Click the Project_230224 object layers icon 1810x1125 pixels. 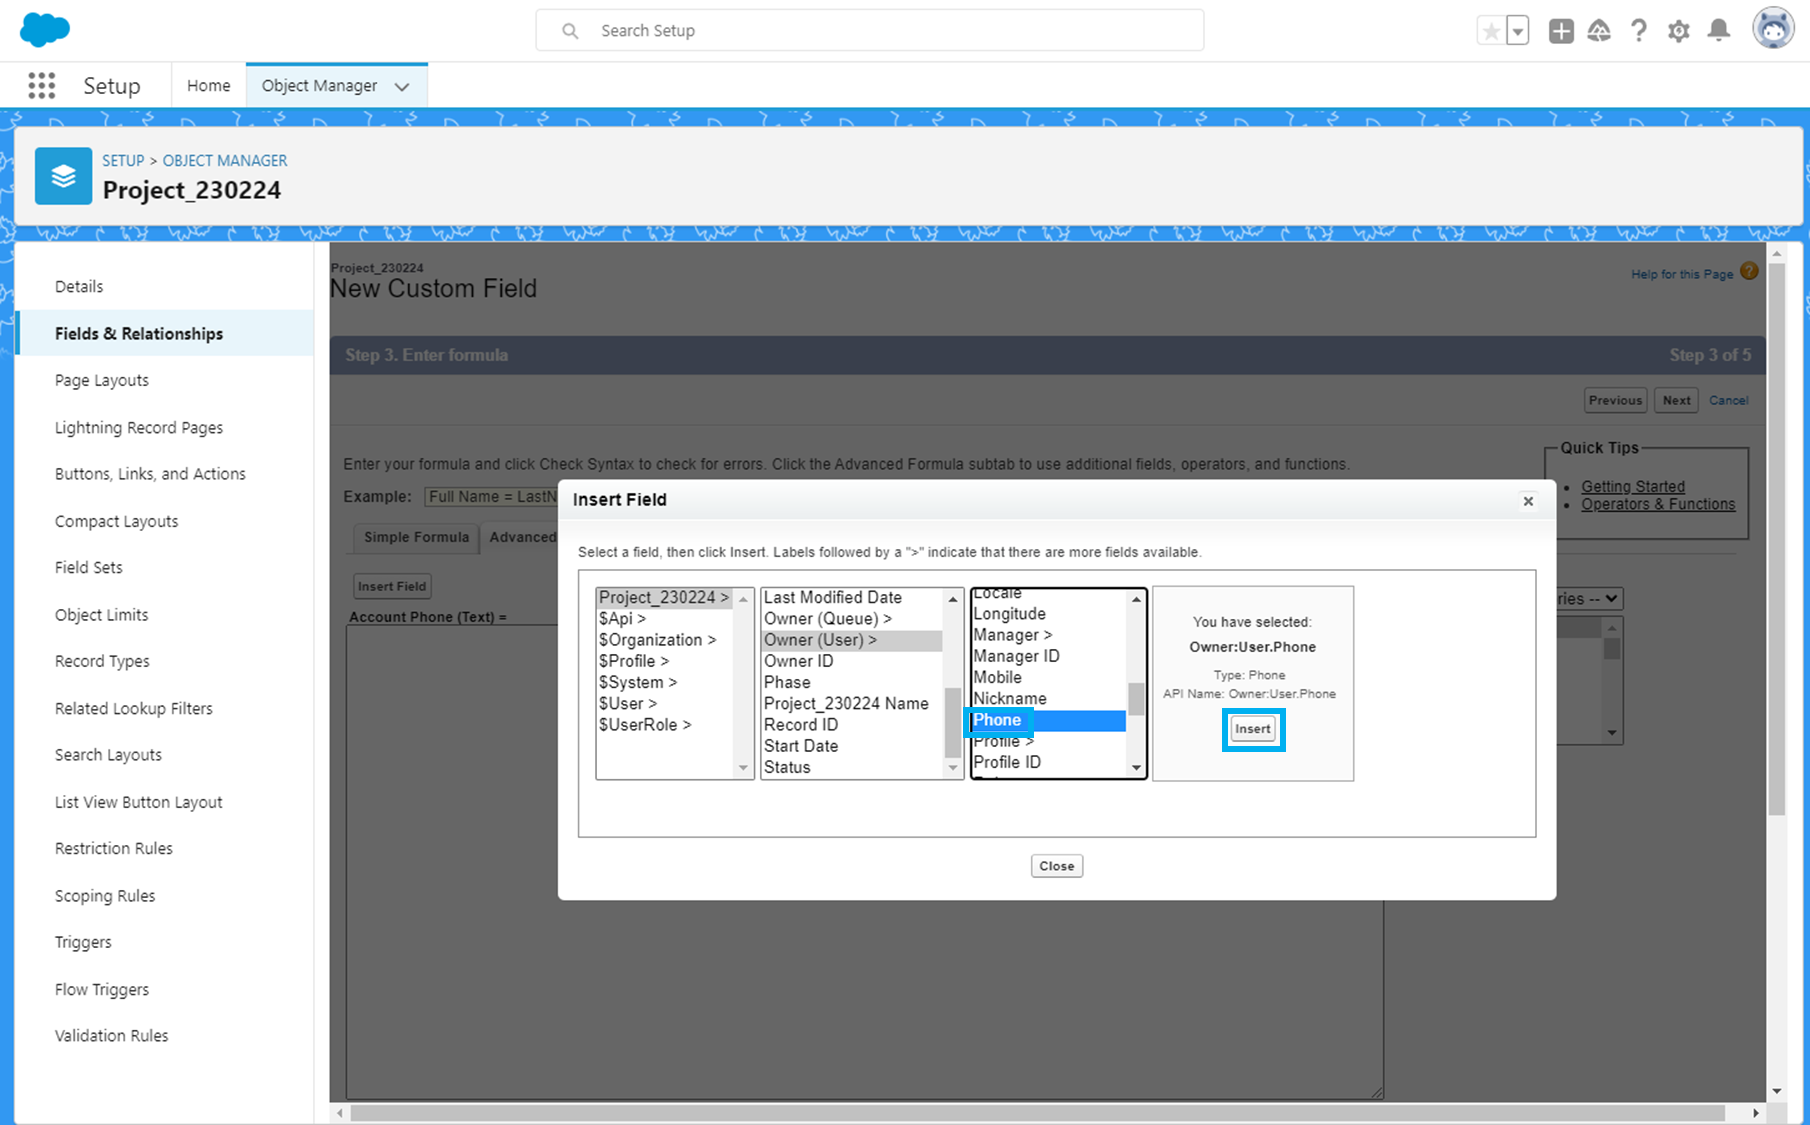tap(63, 176)
